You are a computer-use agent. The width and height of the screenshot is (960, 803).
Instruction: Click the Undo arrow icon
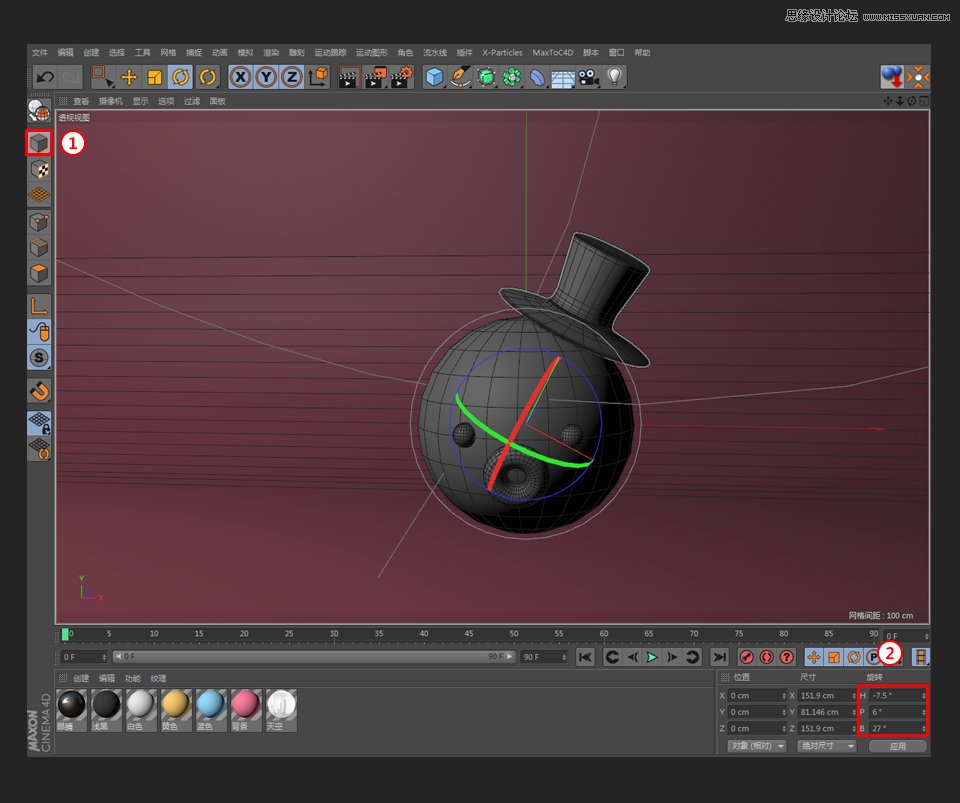(x=45, y=77)
